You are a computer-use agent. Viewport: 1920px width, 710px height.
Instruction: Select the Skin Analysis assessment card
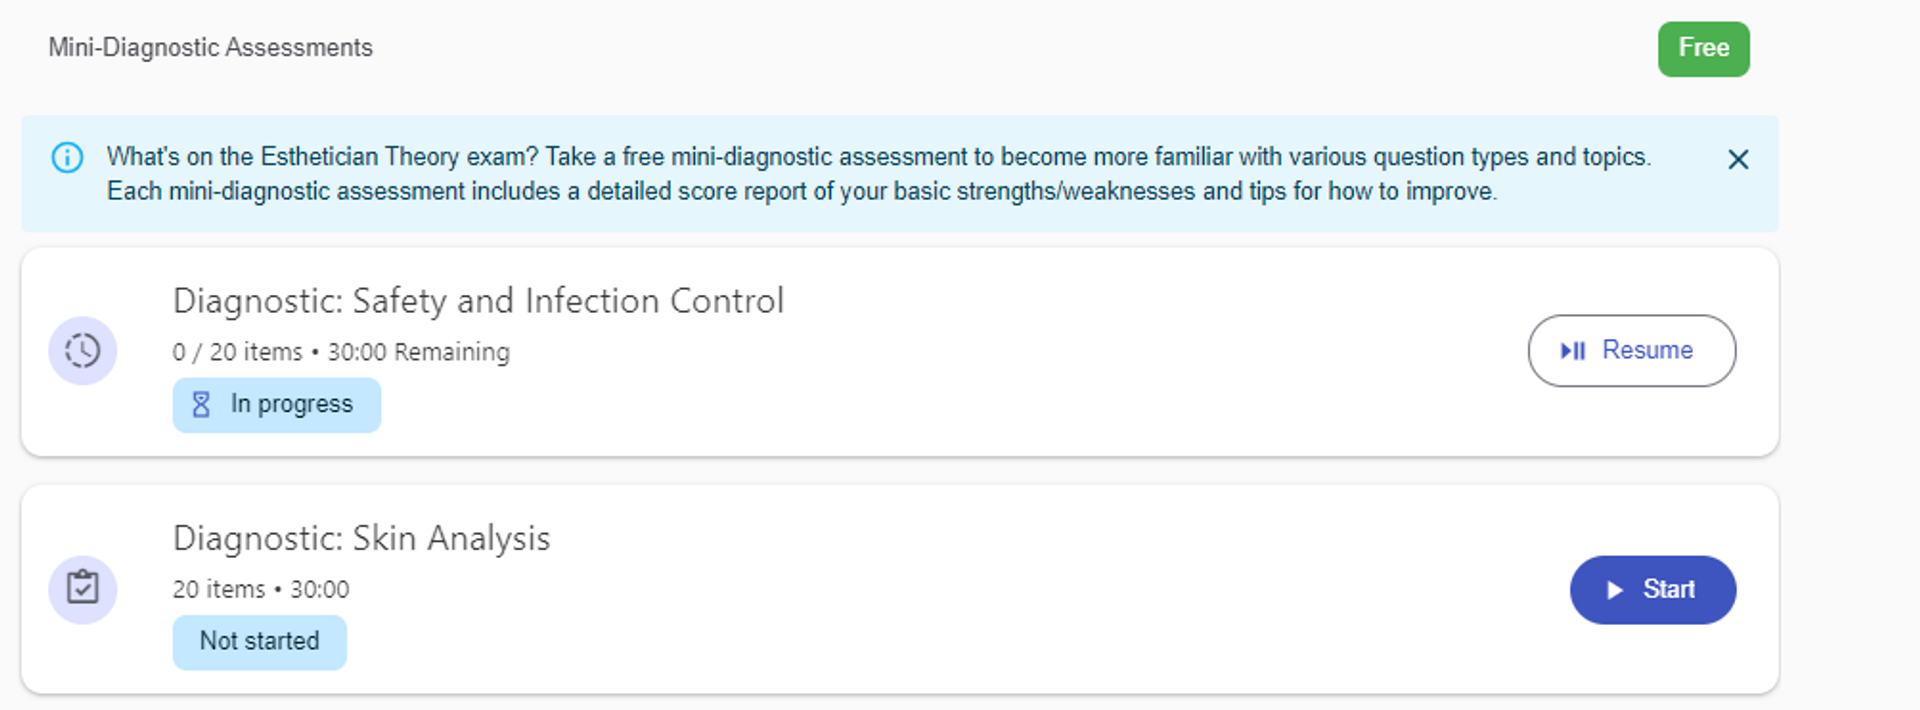pyautogui.click(x=900, y=590)
